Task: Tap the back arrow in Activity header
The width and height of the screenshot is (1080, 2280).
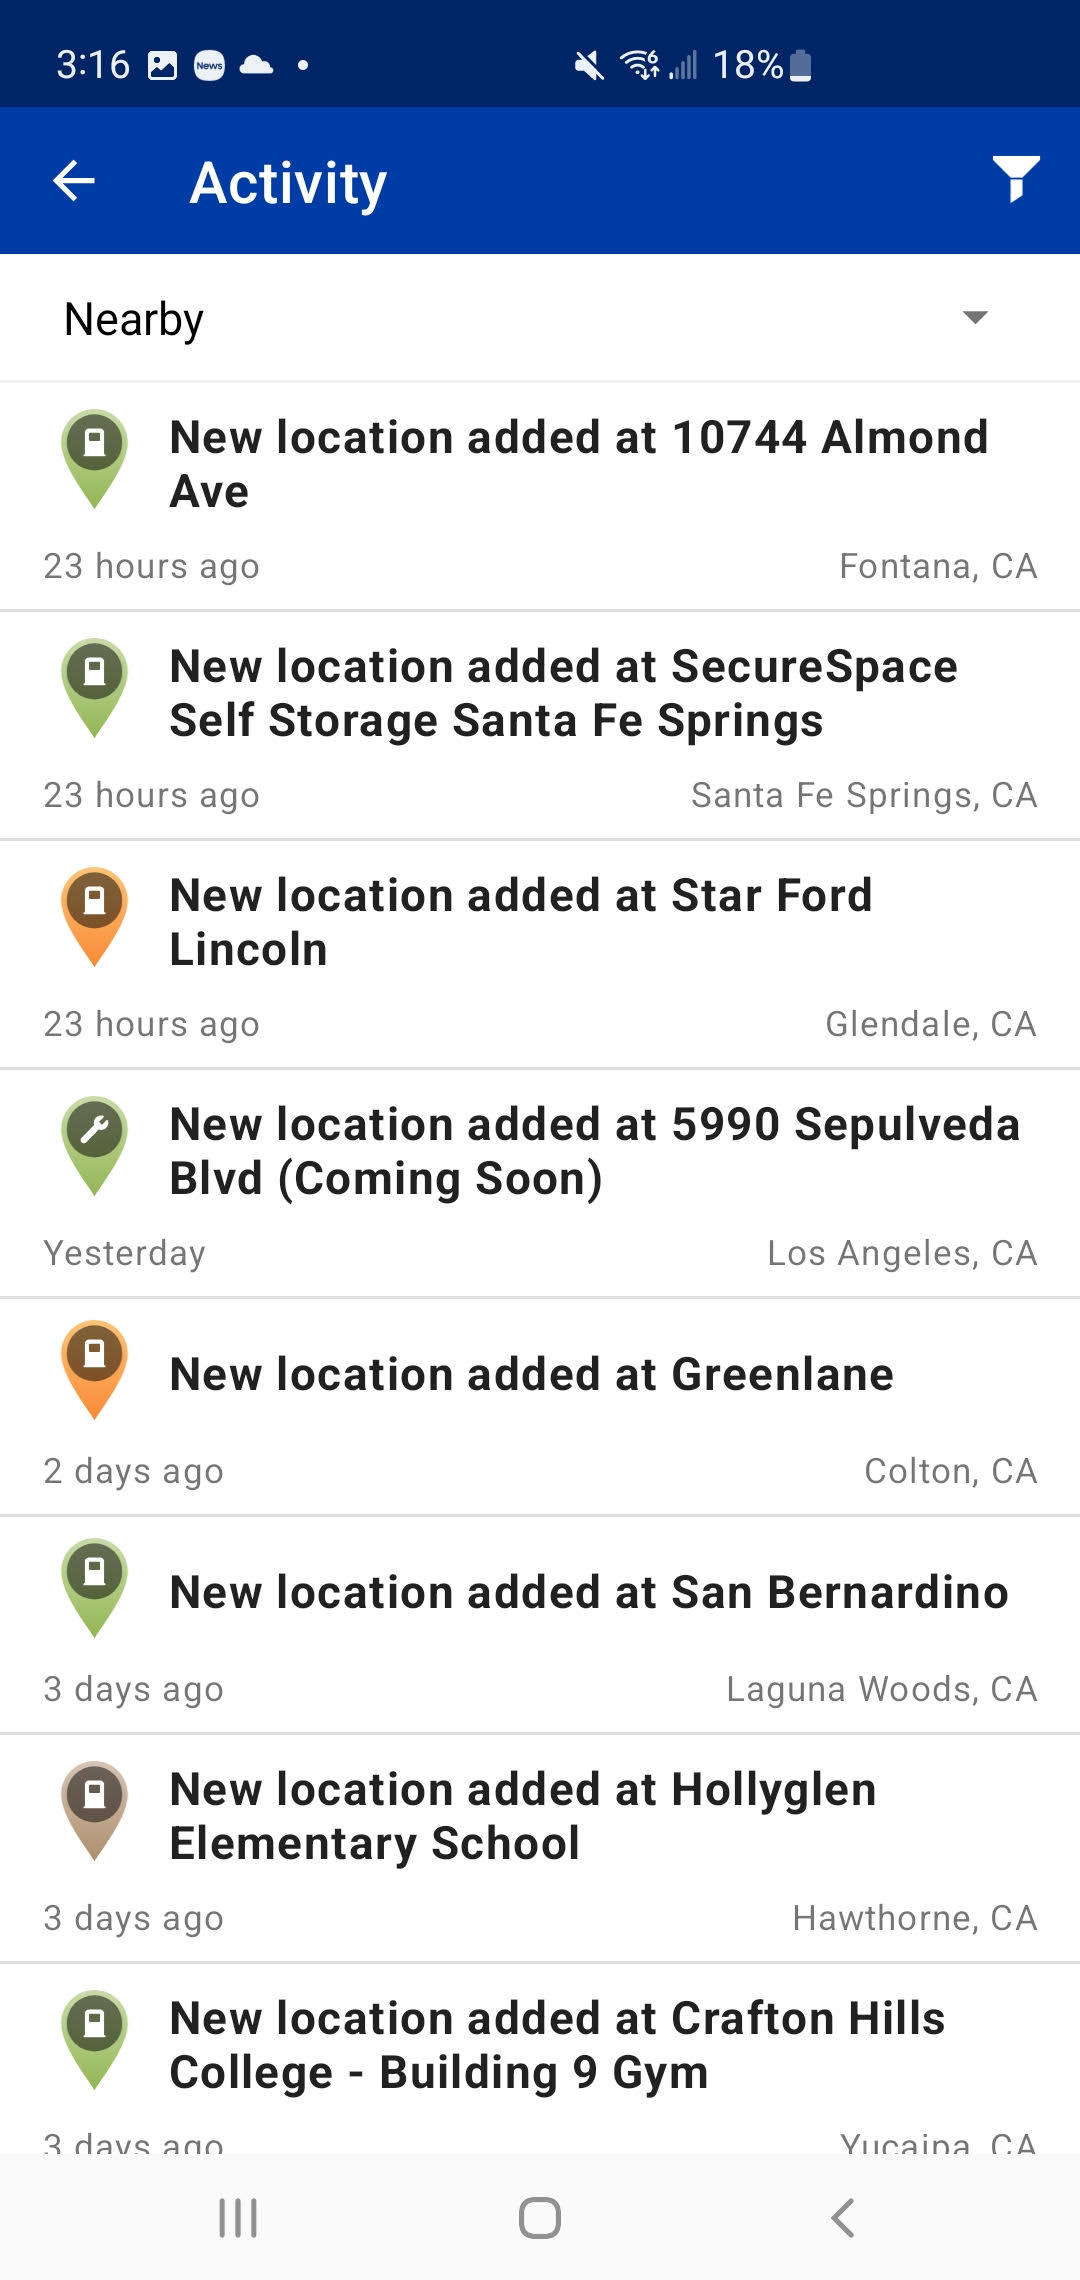Action: [74, 181]
